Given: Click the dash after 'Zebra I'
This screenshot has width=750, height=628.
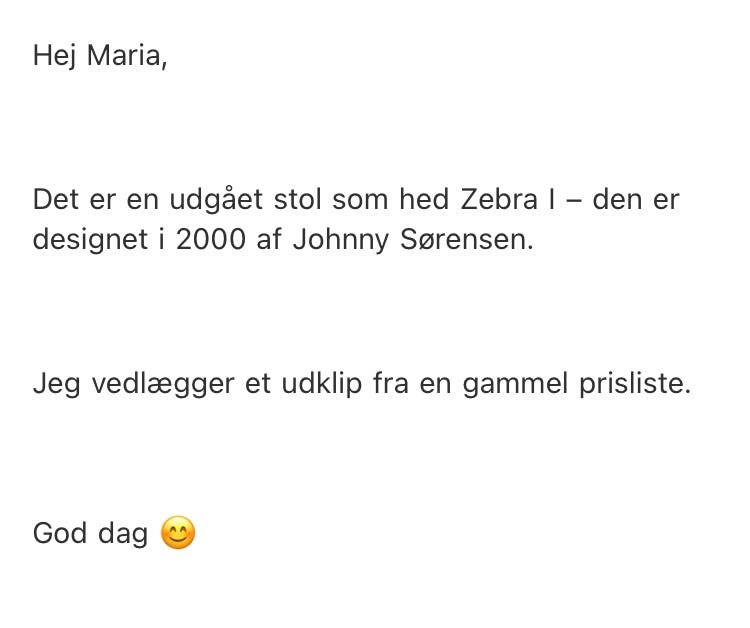Looking at the screenshot, I should tap(574, 201).
